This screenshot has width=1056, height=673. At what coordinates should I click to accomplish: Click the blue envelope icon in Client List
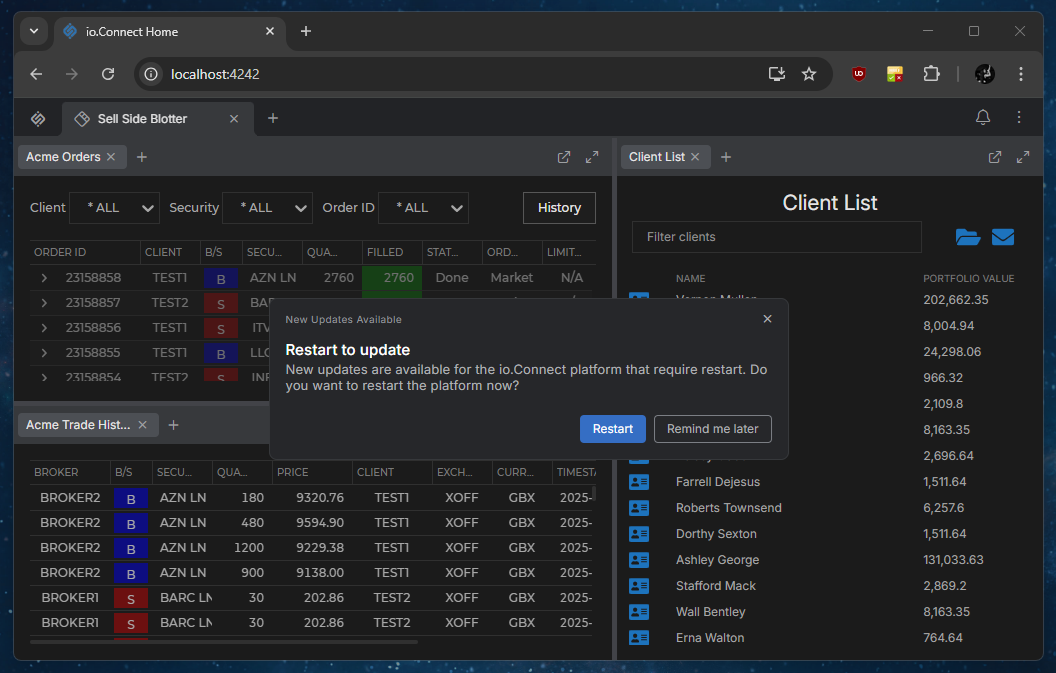pos(1003,237)
